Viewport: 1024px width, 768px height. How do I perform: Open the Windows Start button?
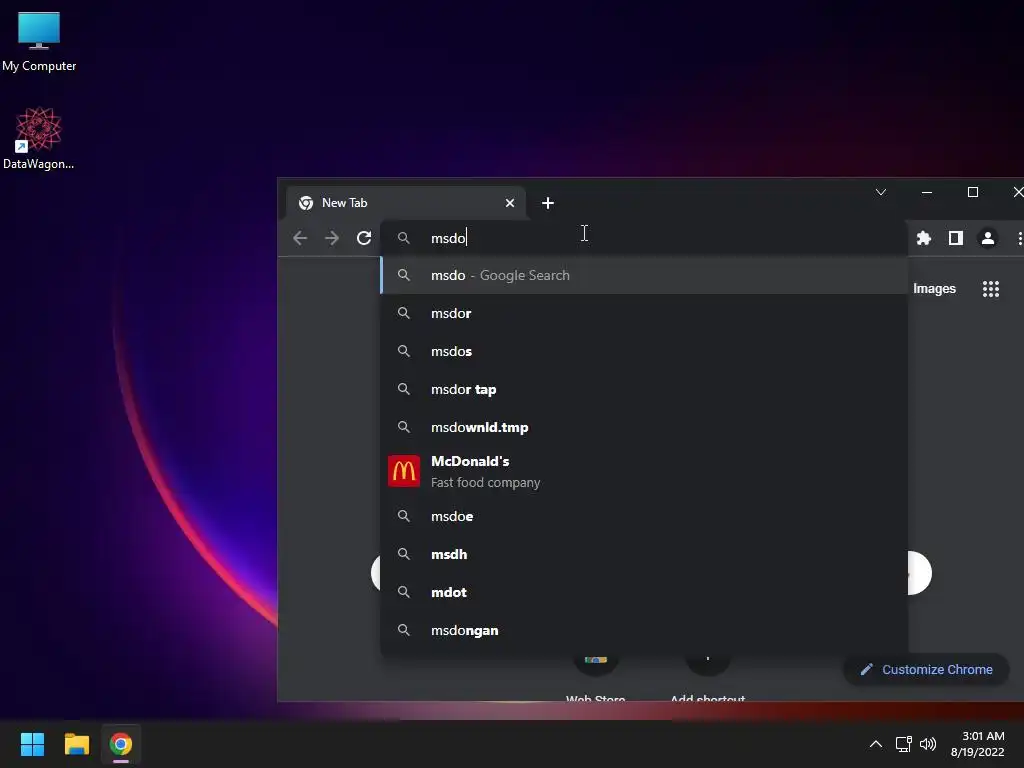pyautogui.click(x=32, y=744)
